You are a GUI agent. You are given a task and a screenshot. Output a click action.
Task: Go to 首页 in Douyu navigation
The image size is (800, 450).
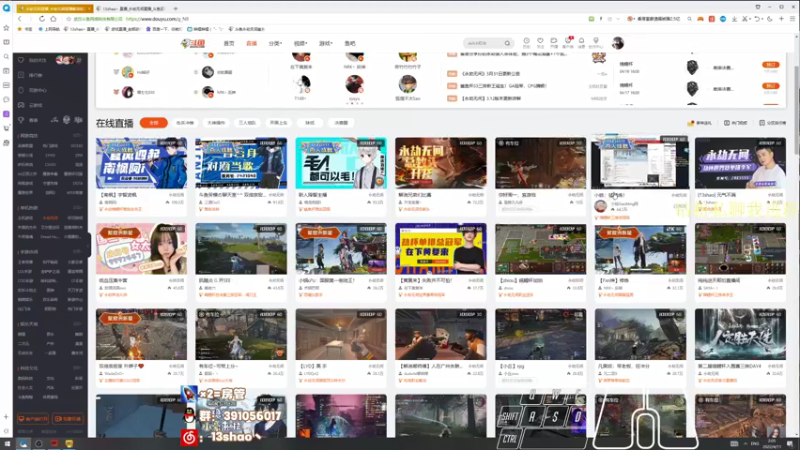coord(229,43)
